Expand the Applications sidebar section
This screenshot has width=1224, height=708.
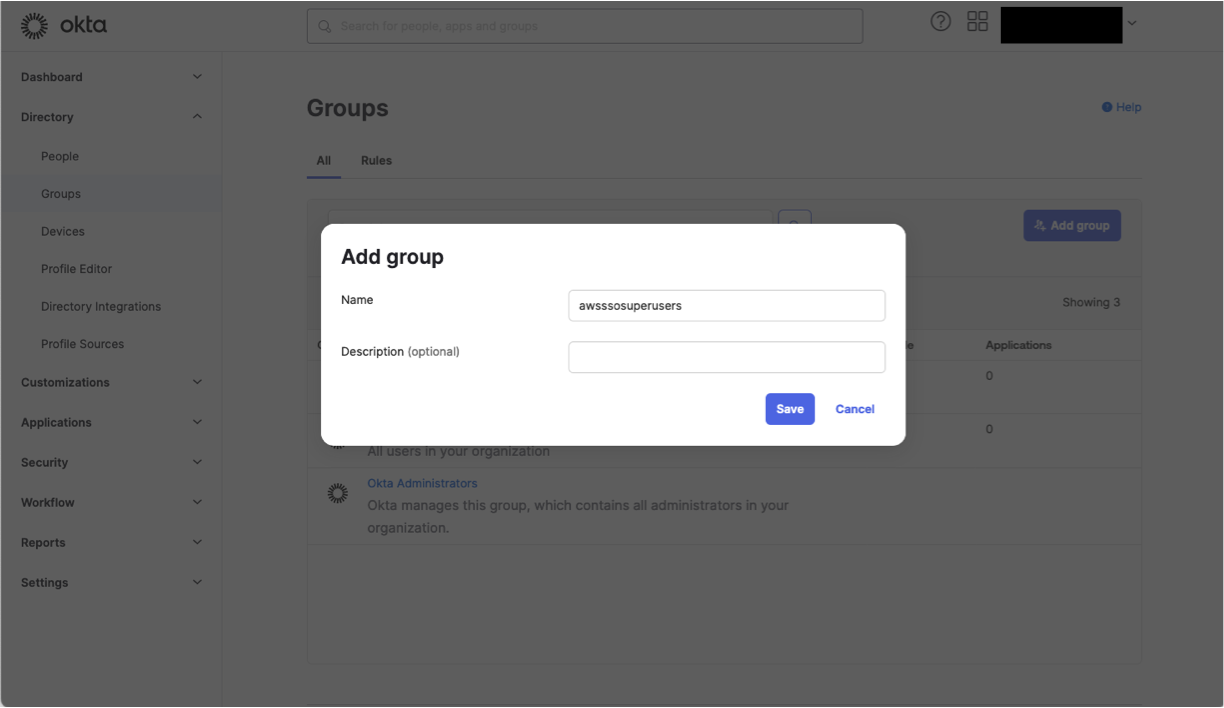pos(197,422)
